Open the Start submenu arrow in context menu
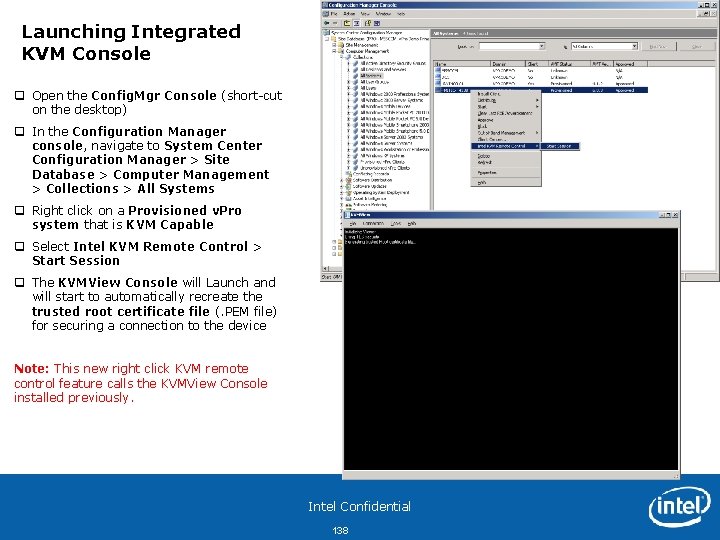Image resolution: width=720 pixels, height=540 pixels. point(537,107)
